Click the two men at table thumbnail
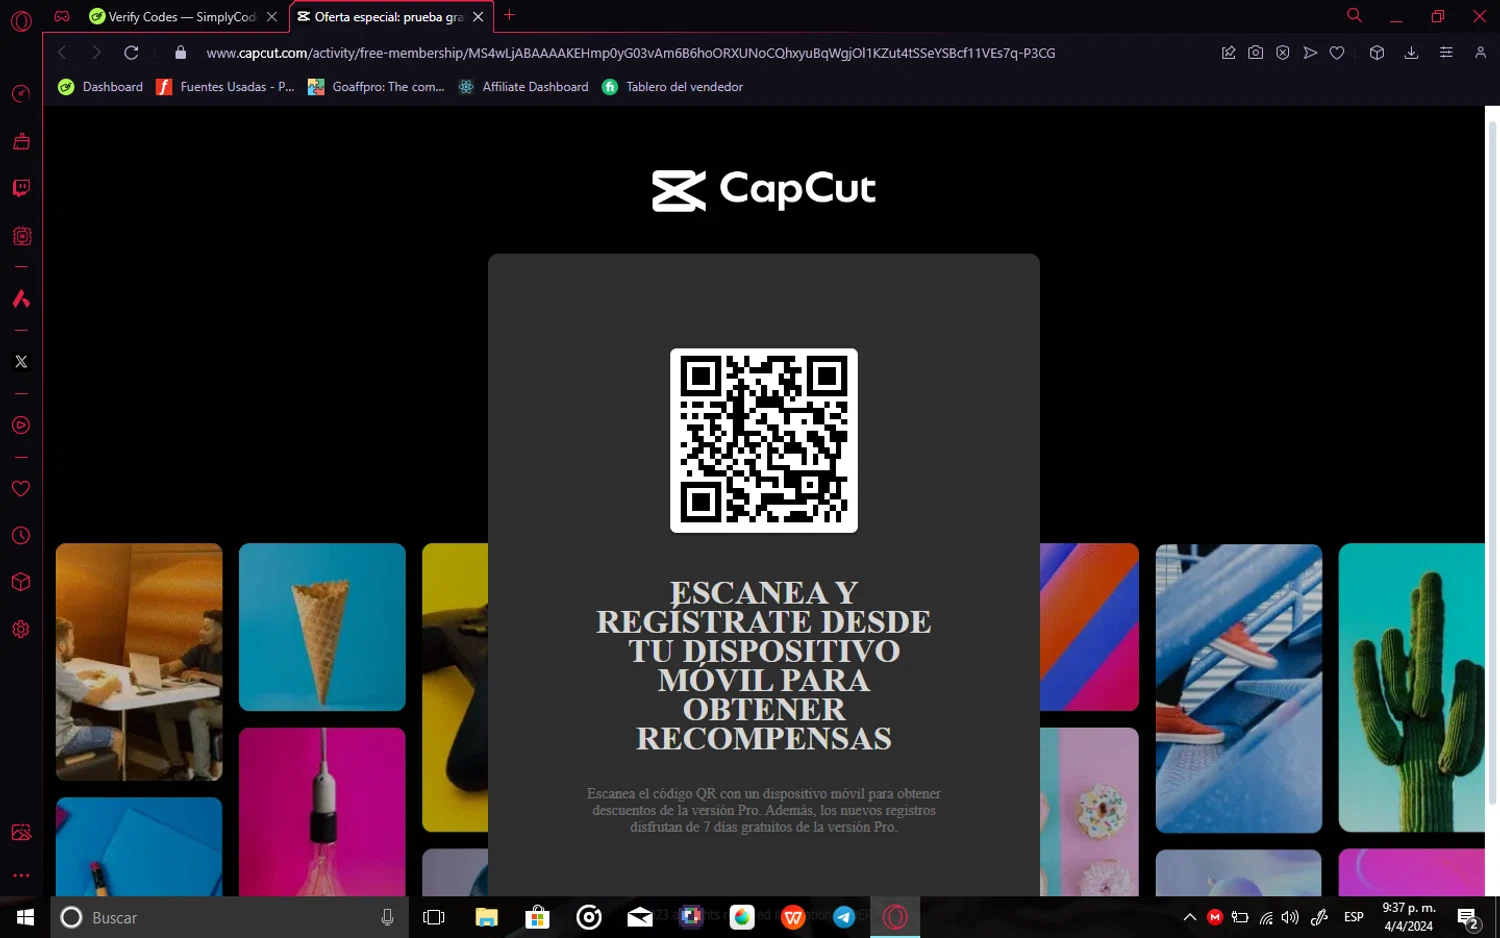1500x938 pixels. point(139,662)
